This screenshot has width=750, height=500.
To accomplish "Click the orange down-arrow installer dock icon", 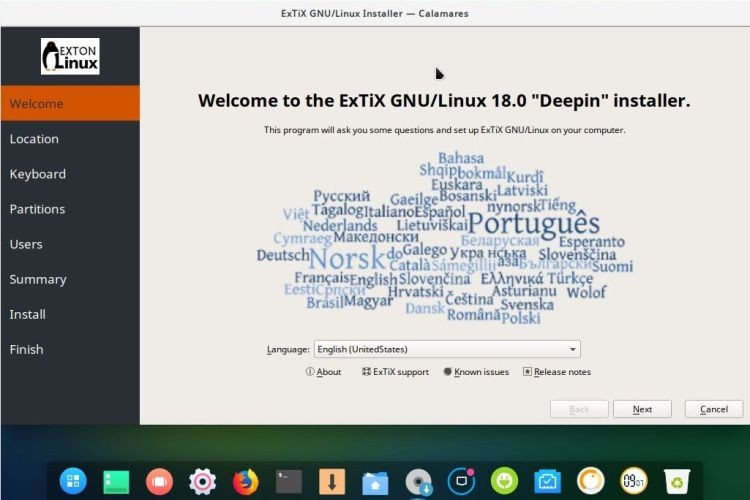I will click(x=331, y=481).
